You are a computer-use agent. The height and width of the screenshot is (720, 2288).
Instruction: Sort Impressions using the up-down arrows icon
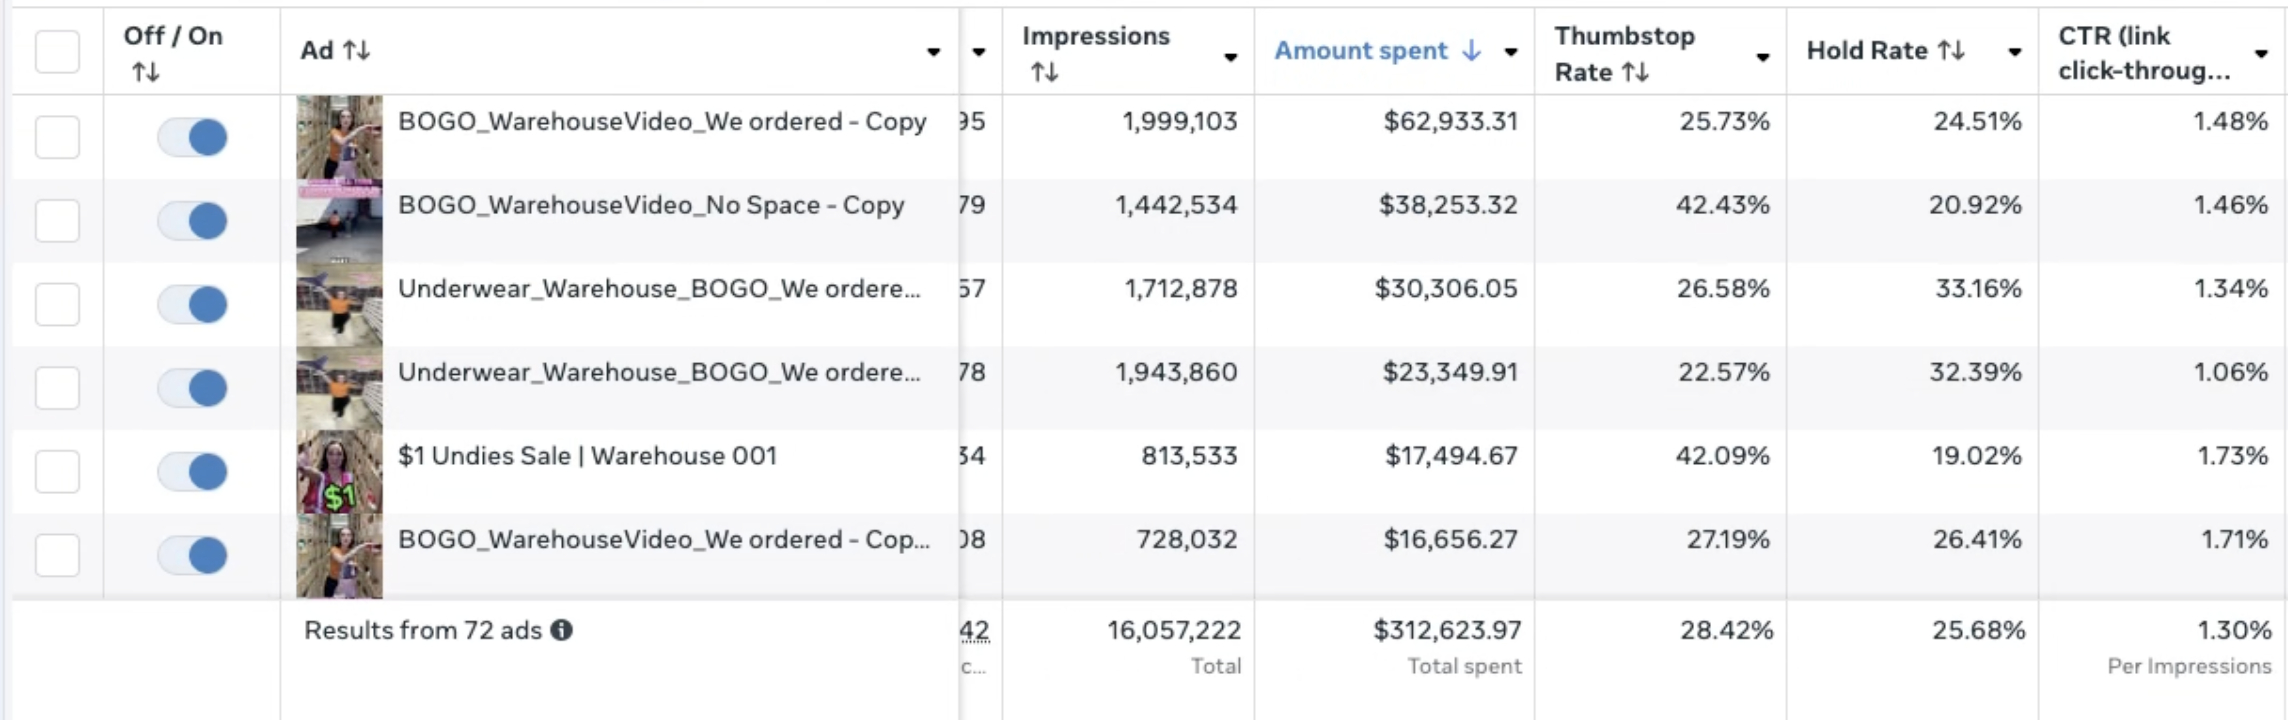pos(1044,72)
